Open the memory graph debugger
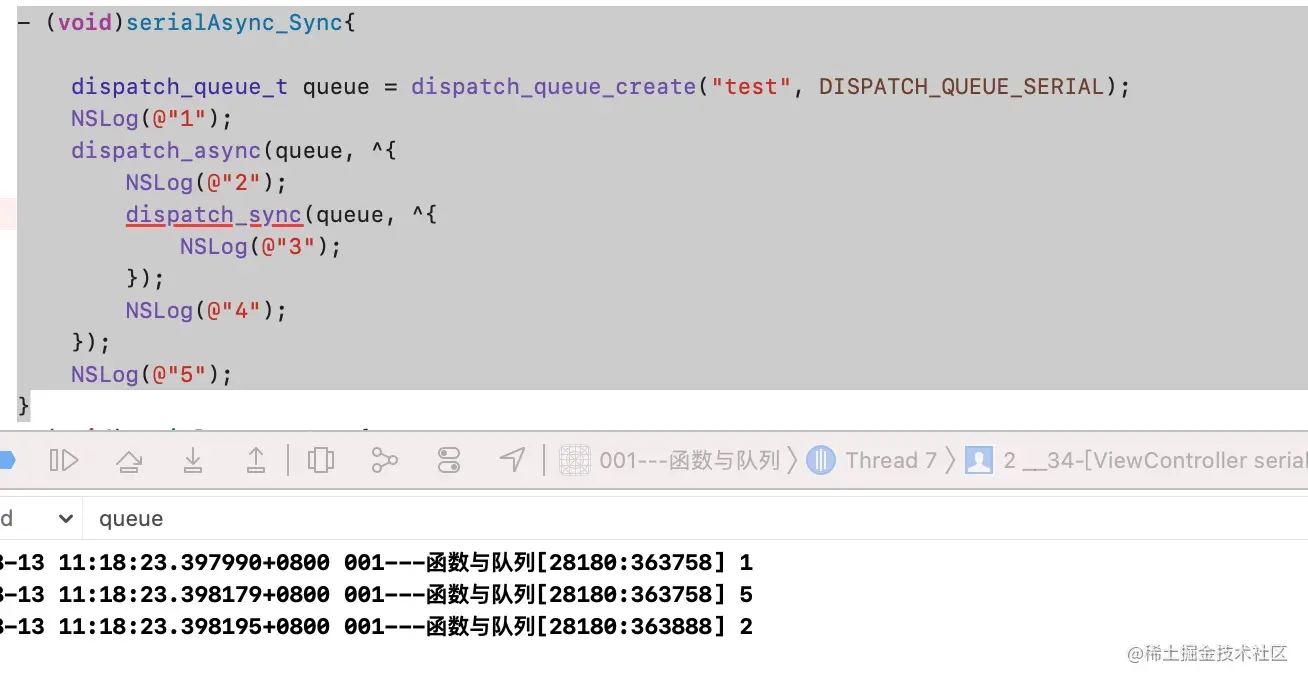Image resolution: width=1308 pixels, height=684 pixels. coord(385,459)
